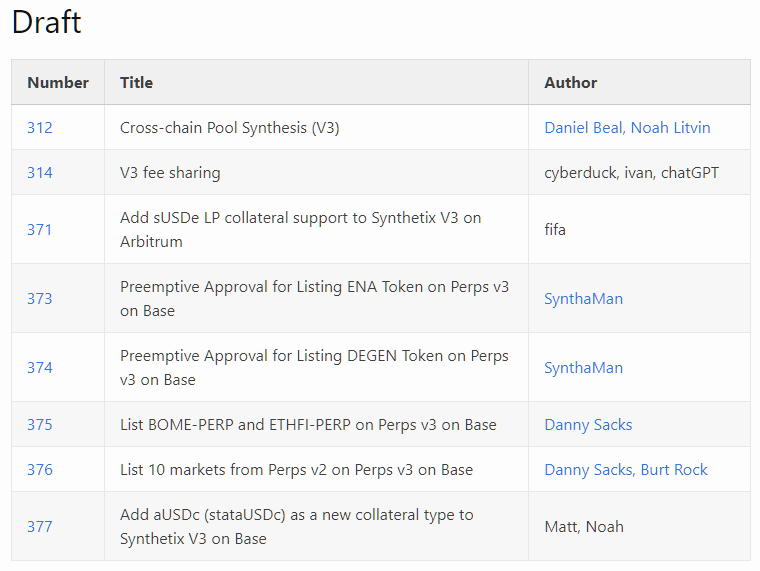760x571 pixels.
Task: Open proposal number 377 link
Action: tap(40, 526)
